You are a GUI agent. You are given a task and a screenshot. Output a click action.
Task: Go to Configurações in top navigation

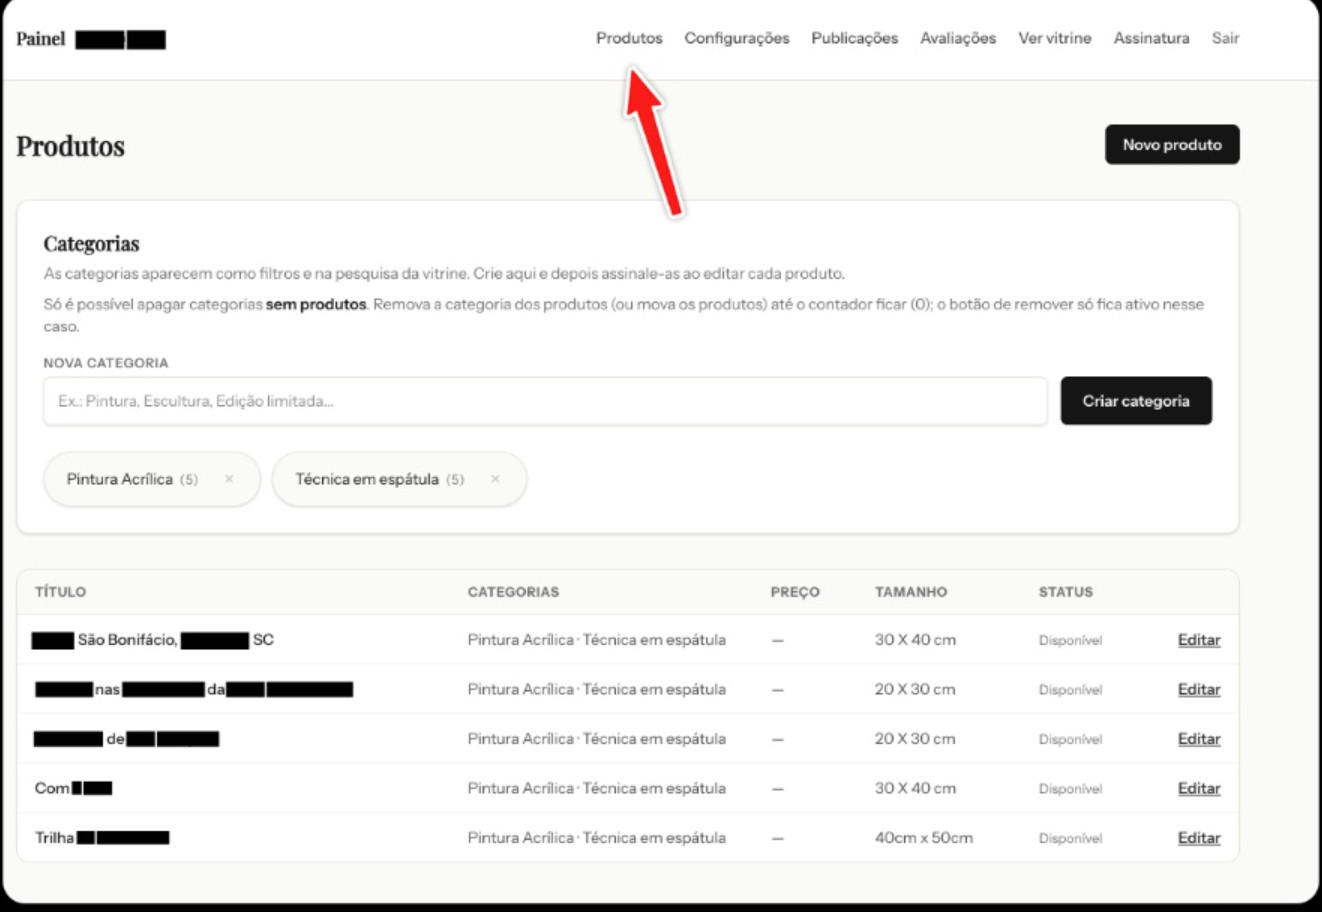[x=736, y=38]
